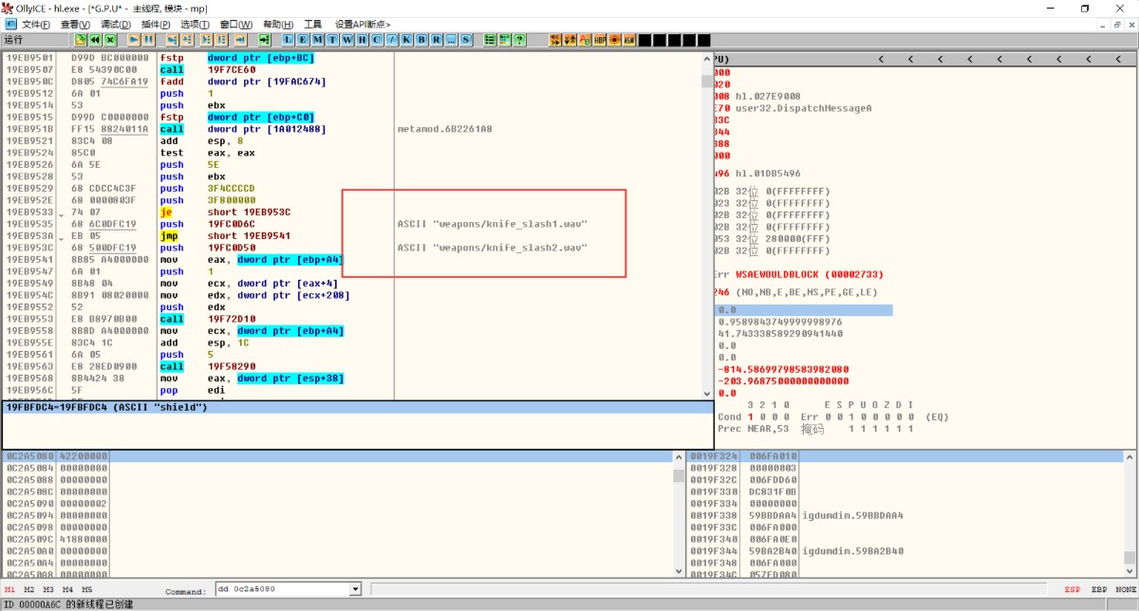Image resolution: width=1139 pixels, height=611 pixels.
Task: Open the 调试(D) debug menu
Action: coord(115,24)
